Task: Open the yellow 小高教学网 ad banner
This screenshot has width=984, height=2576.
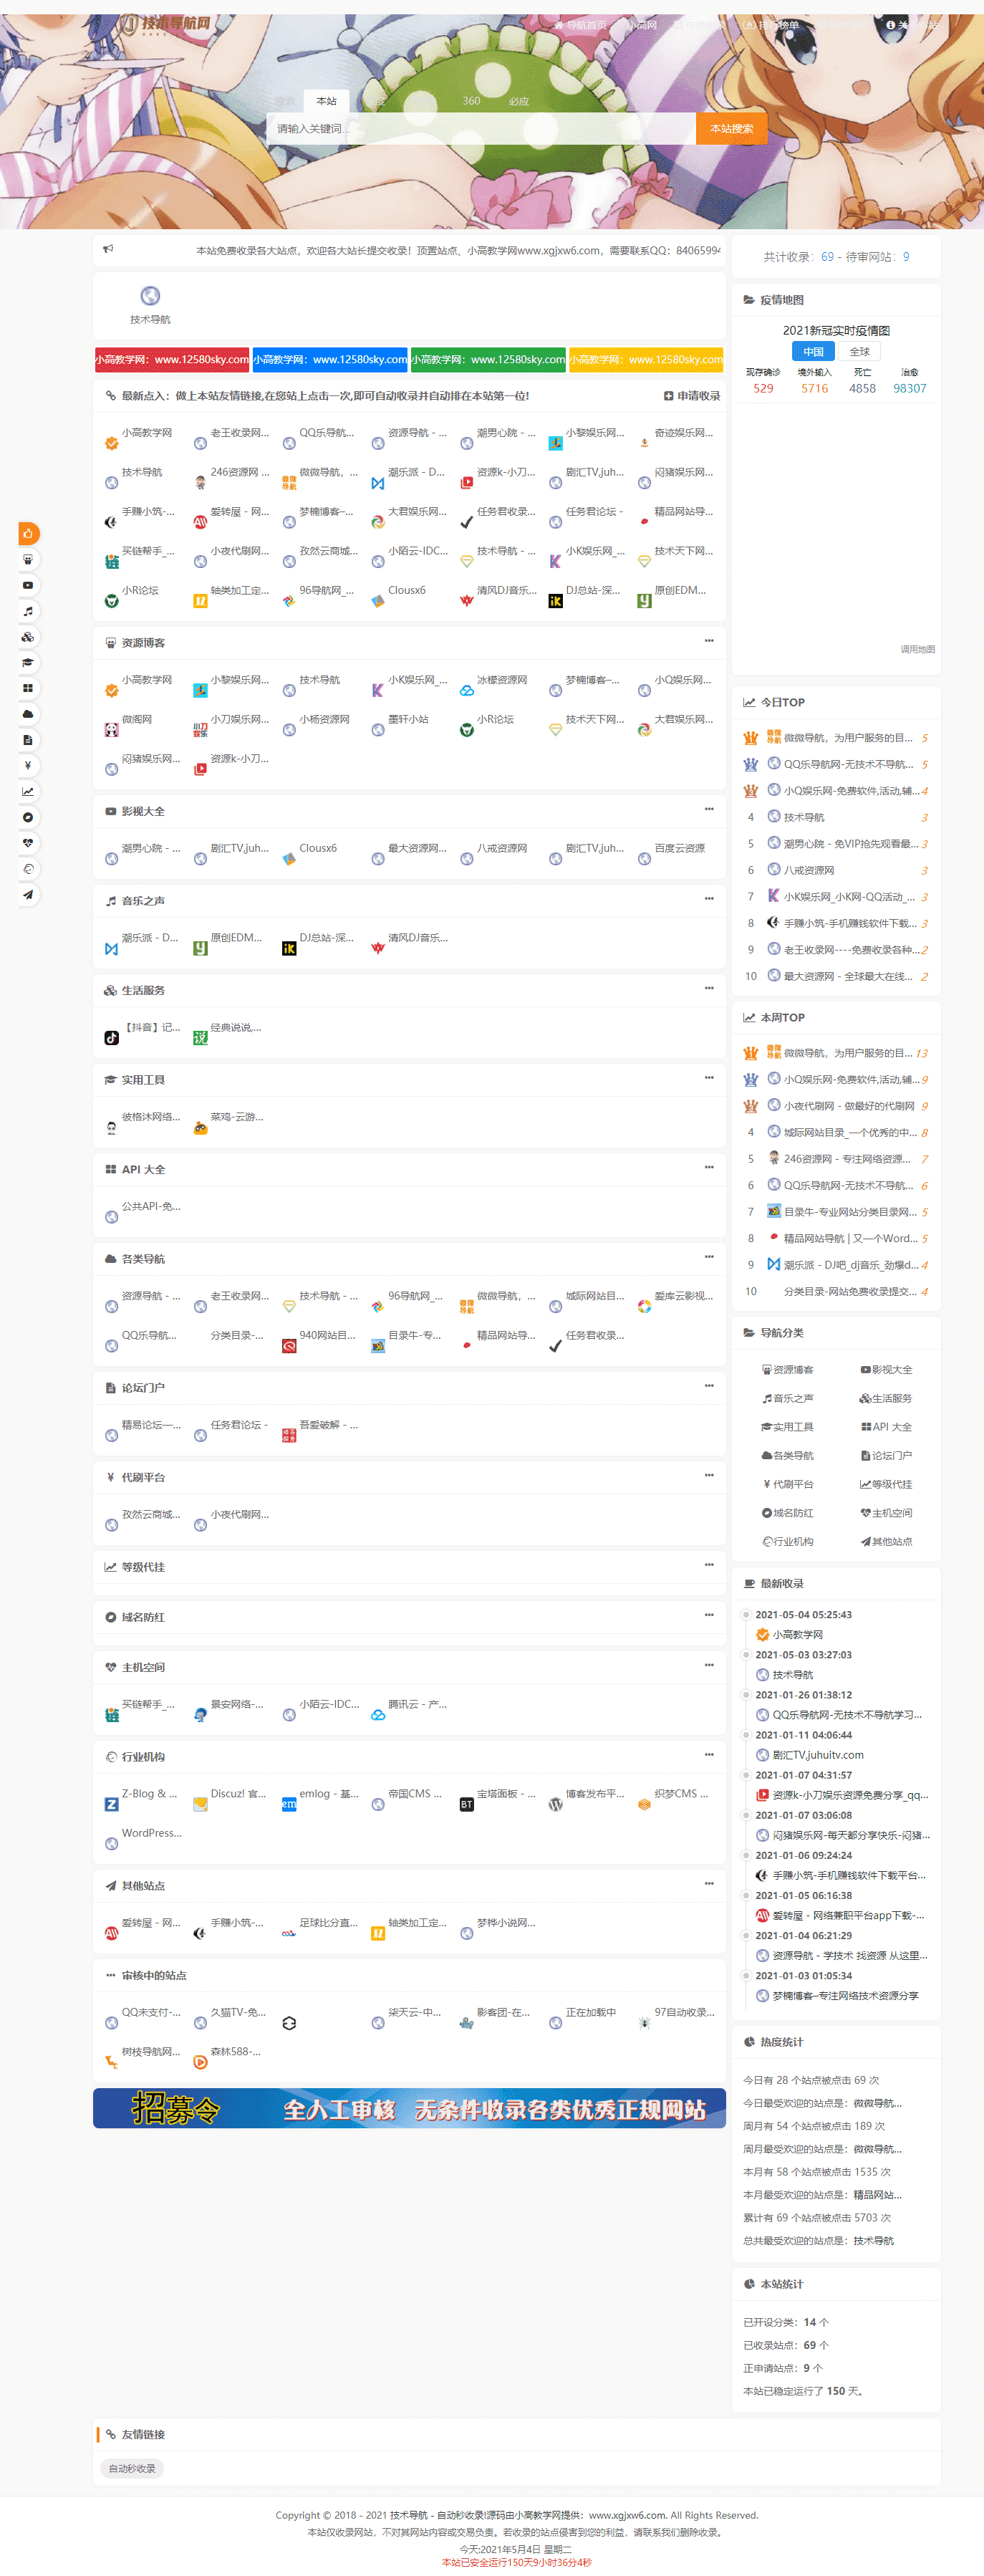Action: pyautogui.click(x=646, y=360)
